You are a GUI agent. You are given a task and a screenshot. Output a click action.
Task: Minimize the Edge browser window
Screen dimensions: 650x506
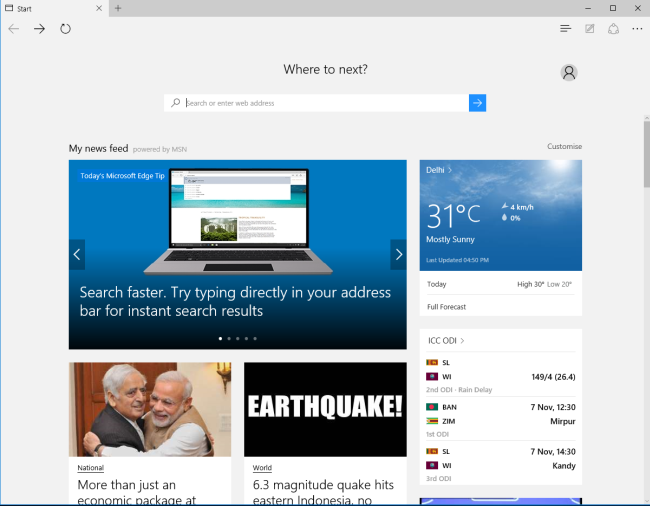click(588, 8)
